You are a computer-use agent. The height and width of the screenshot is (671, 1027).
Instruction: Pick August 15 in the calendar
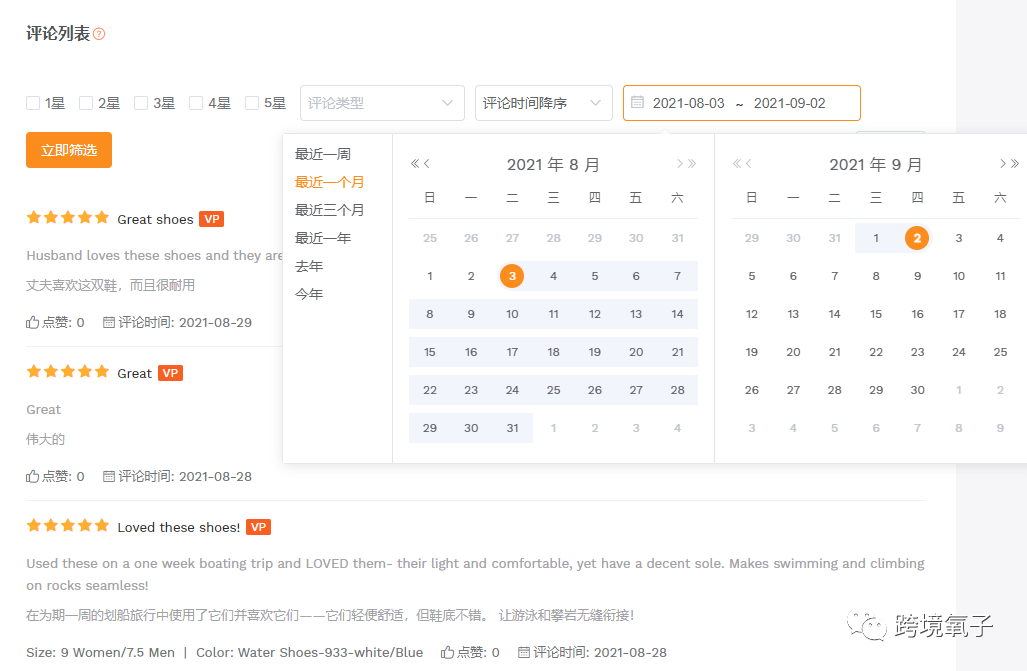(430, 352)
